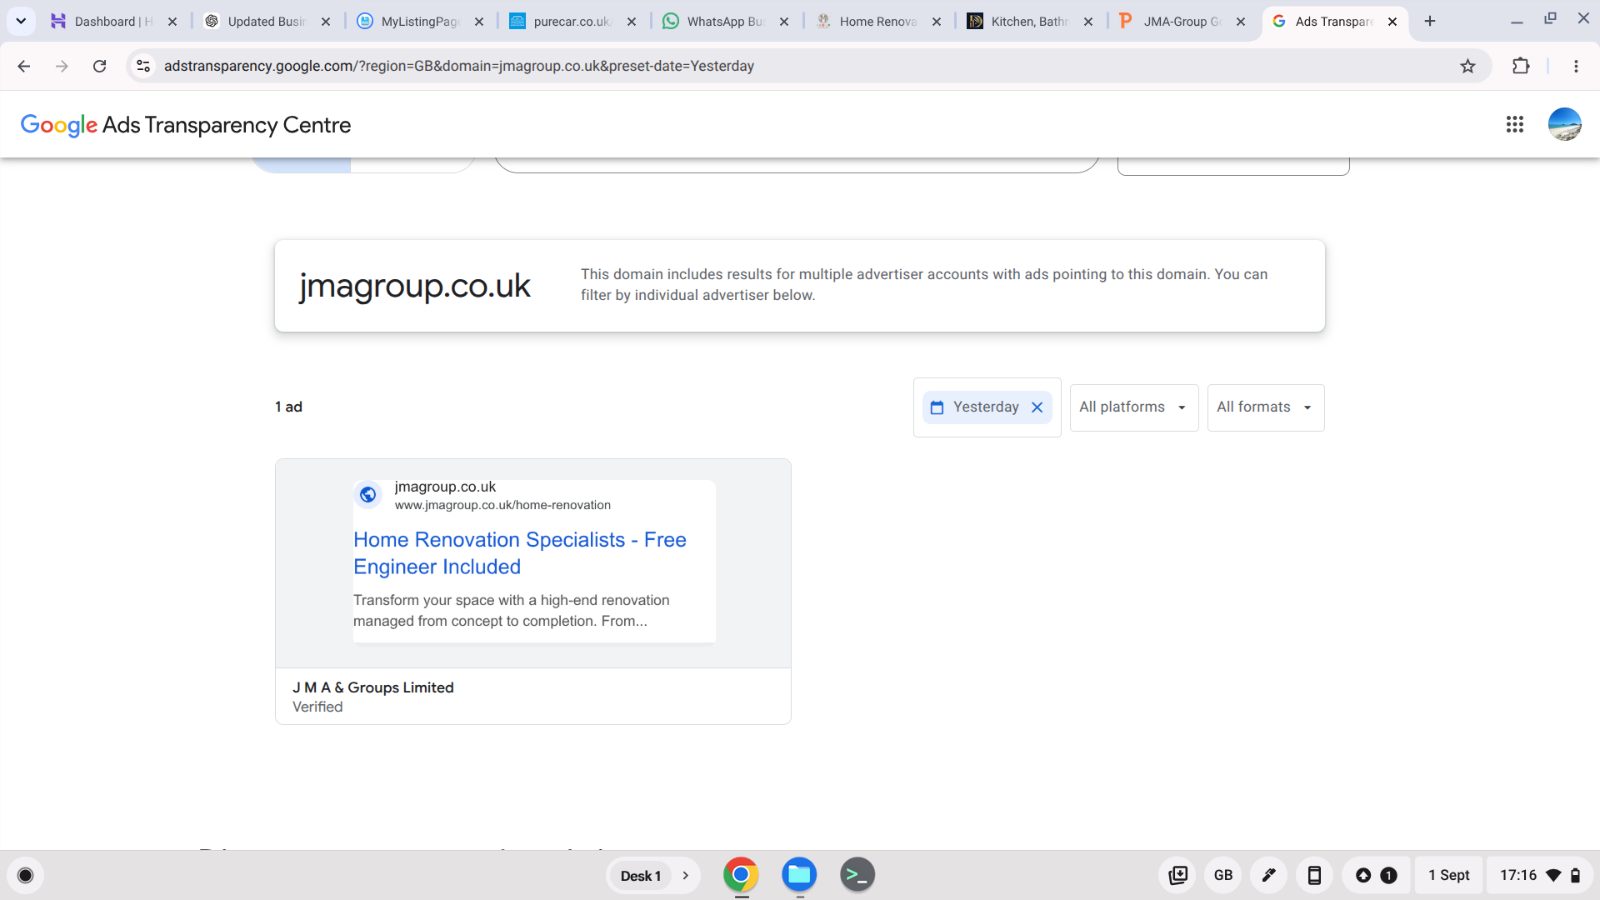Open the Desk 1 switcher
1600x900 pixels.
pos(641,876)
